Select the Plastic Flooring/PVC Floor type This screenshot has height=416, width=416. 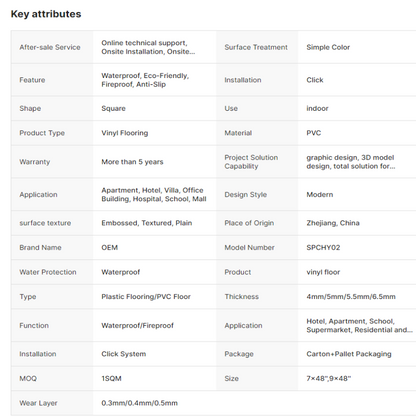(146, 296)
